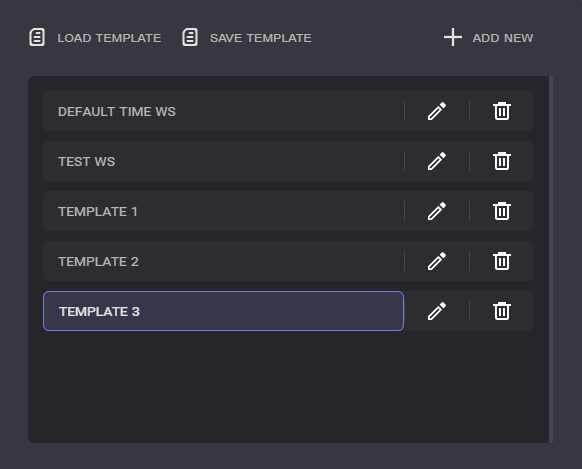Edit TEMPLATE 2 with pencil icon
582x469 pixels.
point(437,261)
